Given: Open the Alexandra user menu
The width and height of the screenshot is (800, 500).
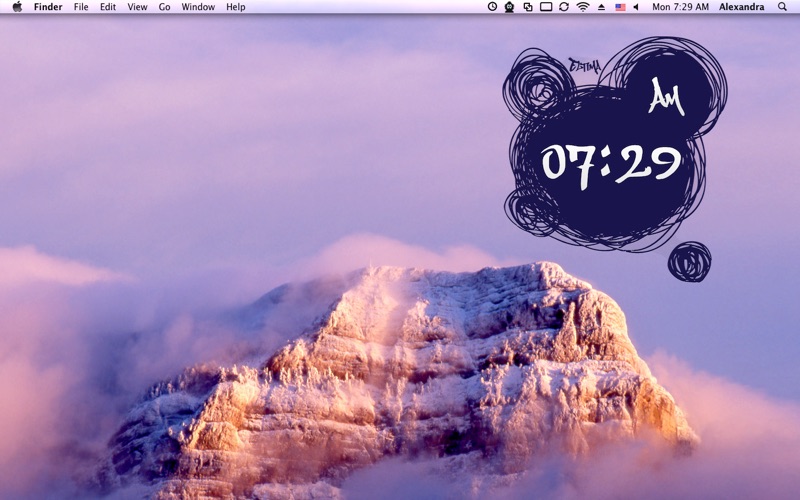Looking at the screenshot, I should (x=741, y=7).
